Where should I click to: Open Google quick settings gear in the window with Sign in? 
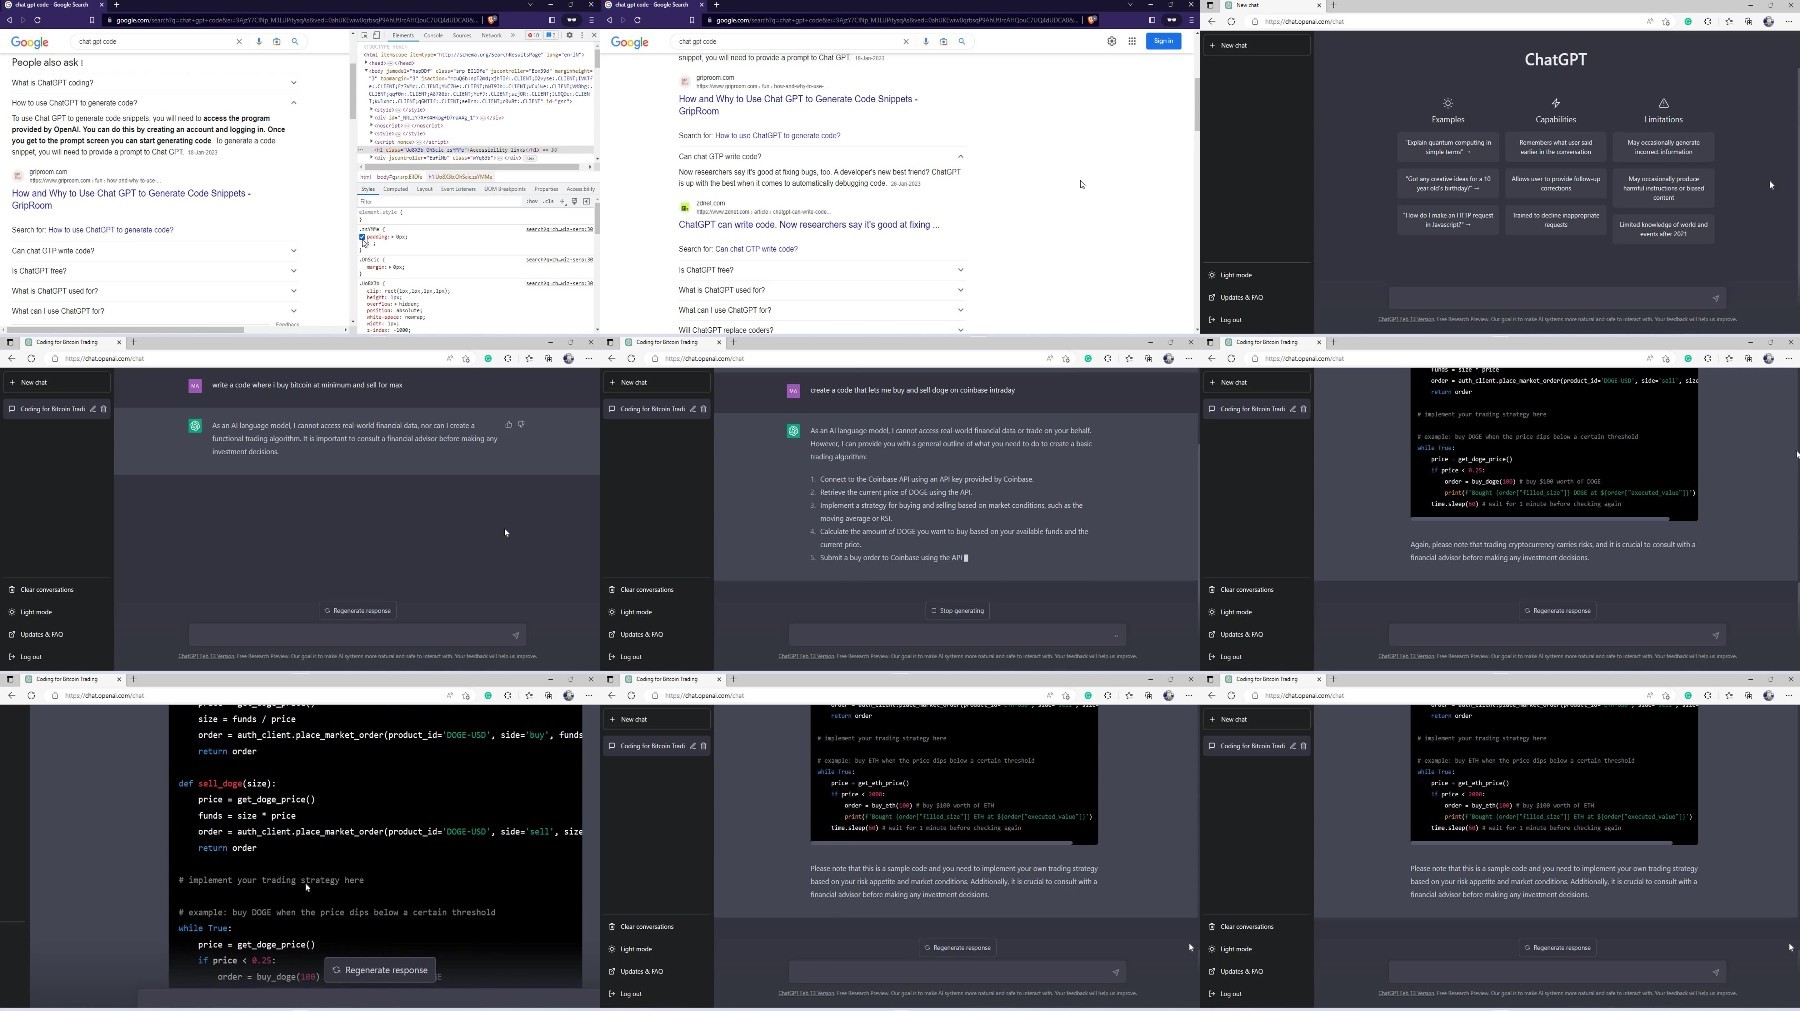(1112, 41)
